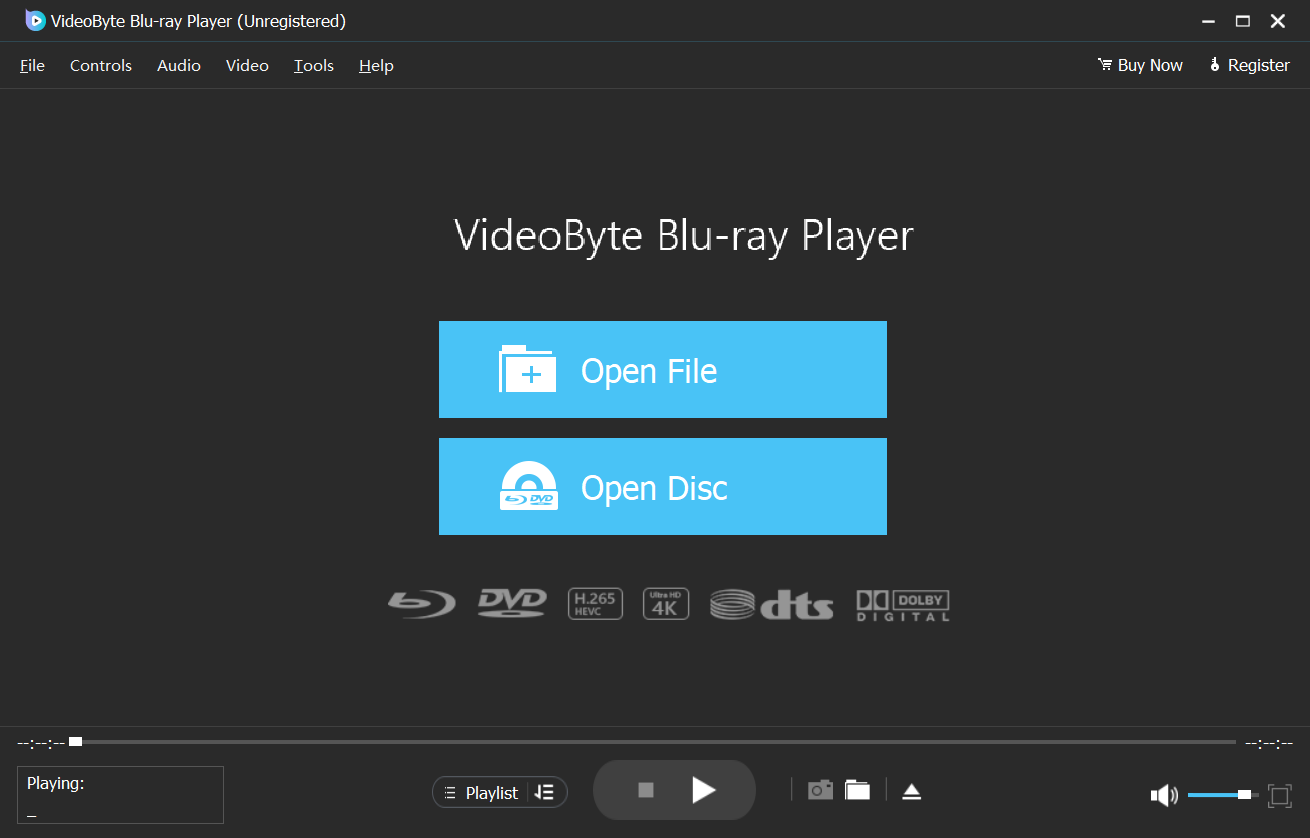Start playback with the Play button
Image resolution: width=1310 pixels, height=838 pixels.
[x=704, y=789]
